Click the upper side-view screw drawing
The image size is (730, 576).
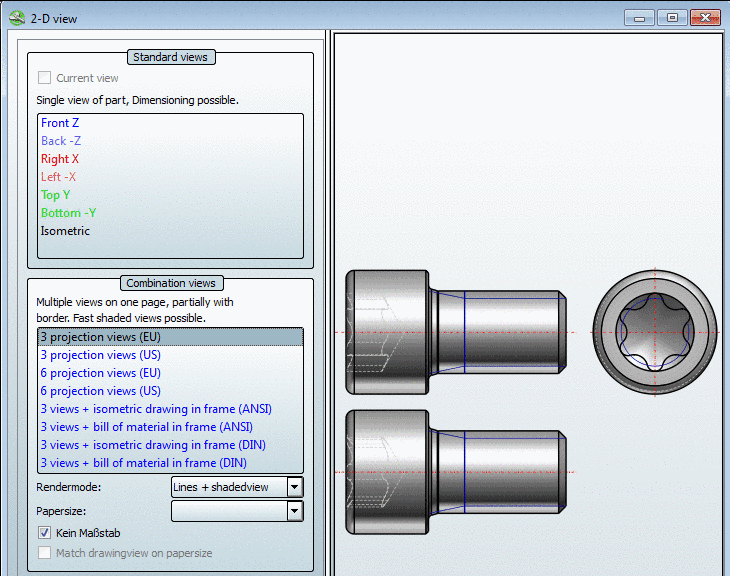(x=456, y=331)
